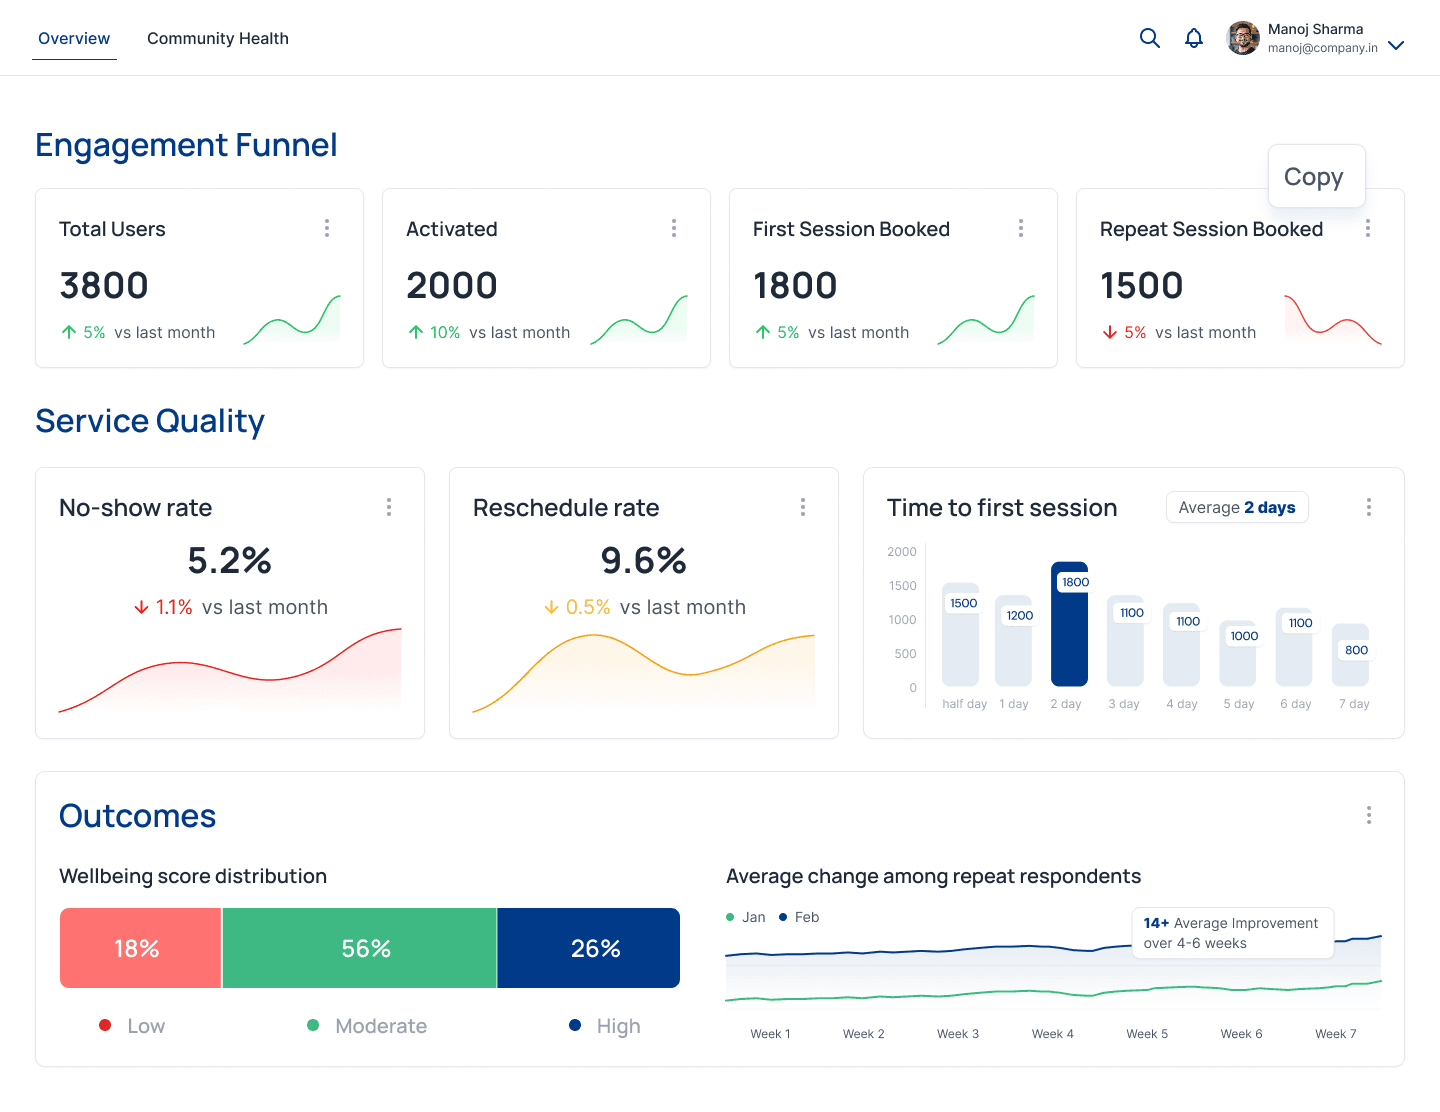This screenshot has height=1112, width=1440.
Task: Toggle the Low legend item
Action: (x=132, y=1026)
